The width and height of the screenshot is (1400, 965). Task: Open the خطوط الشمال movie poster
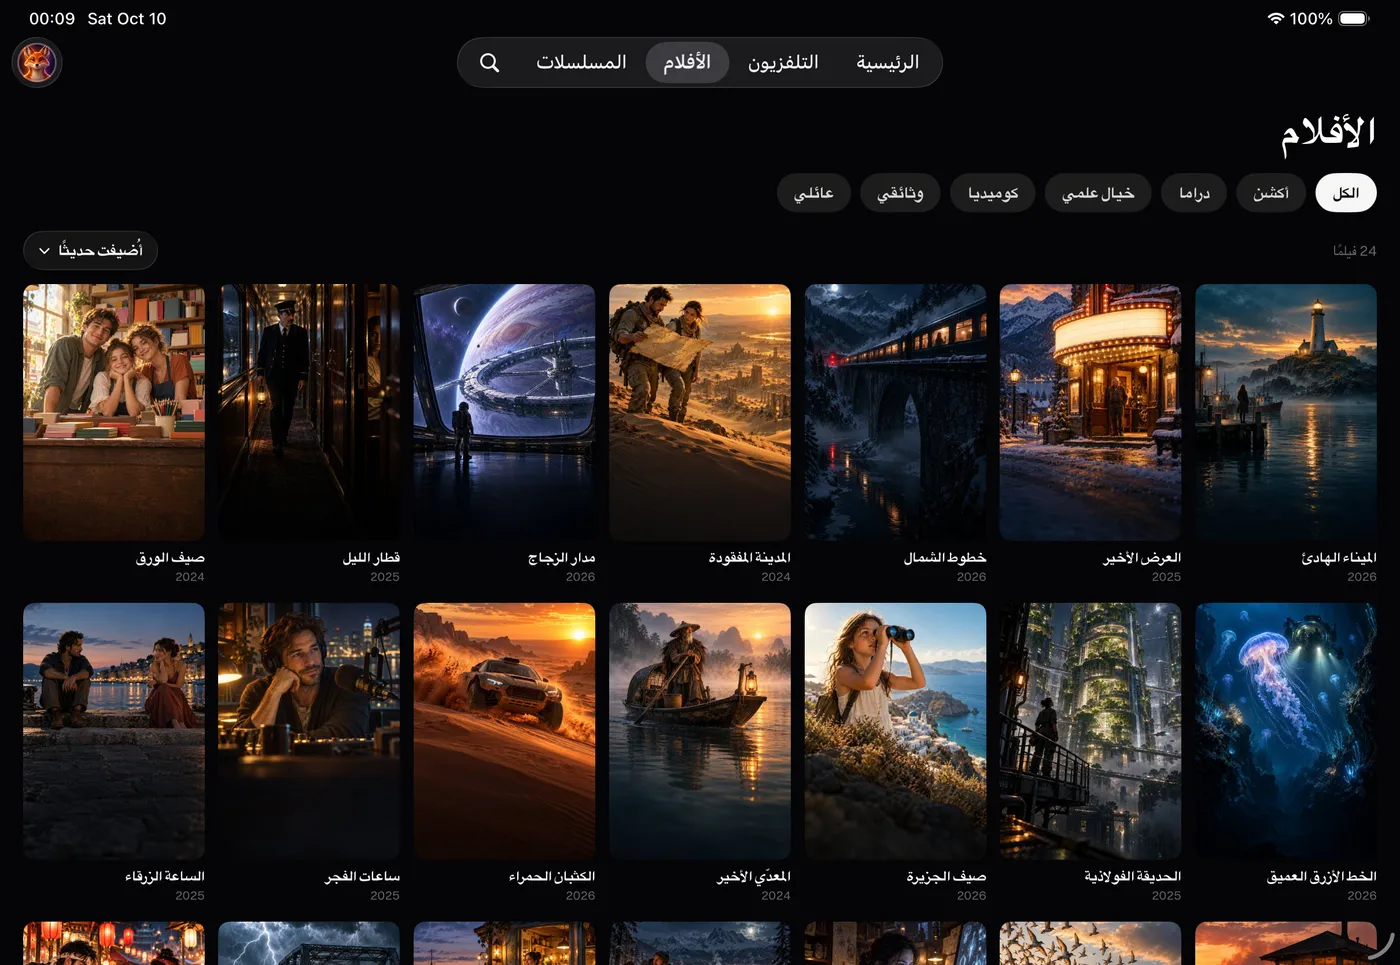[x=895, y=412]
